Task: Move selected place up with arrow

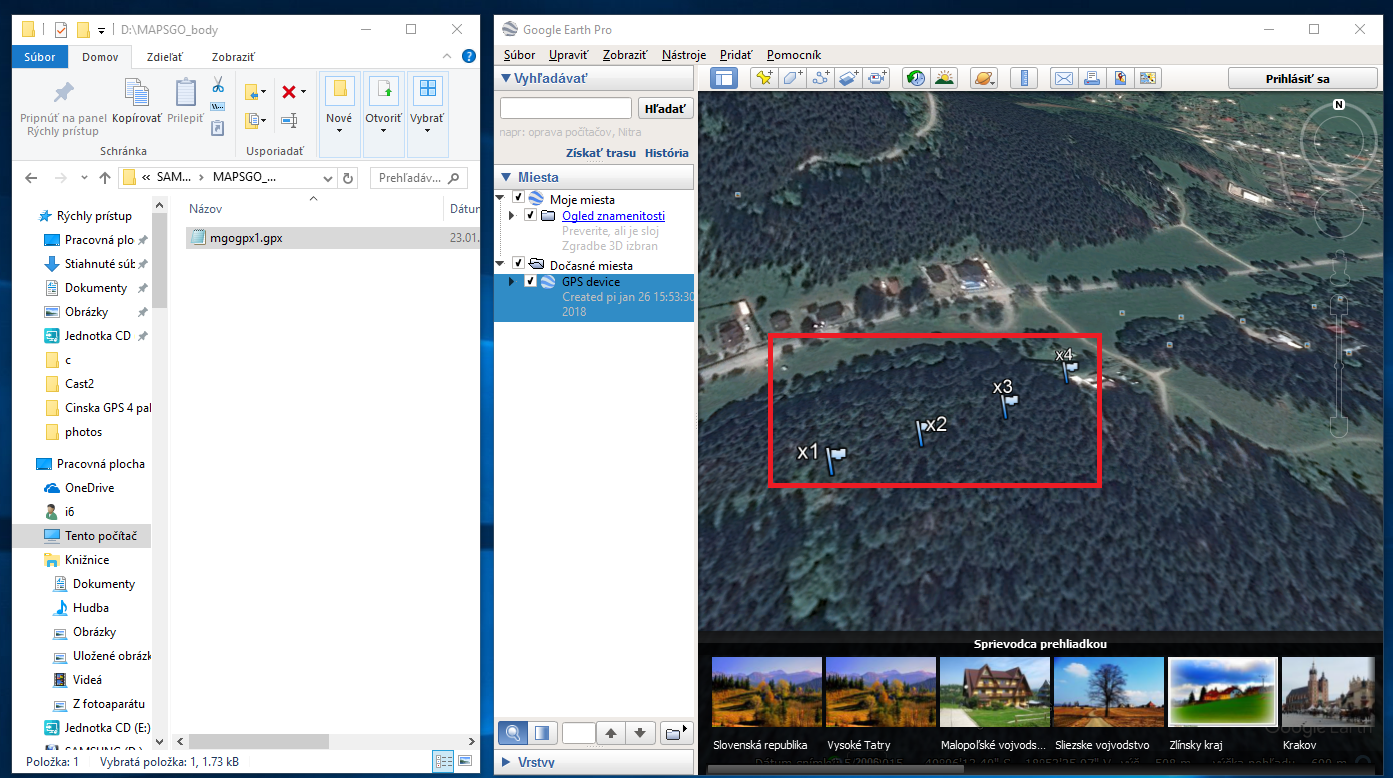Action: (x=610, y=733)
